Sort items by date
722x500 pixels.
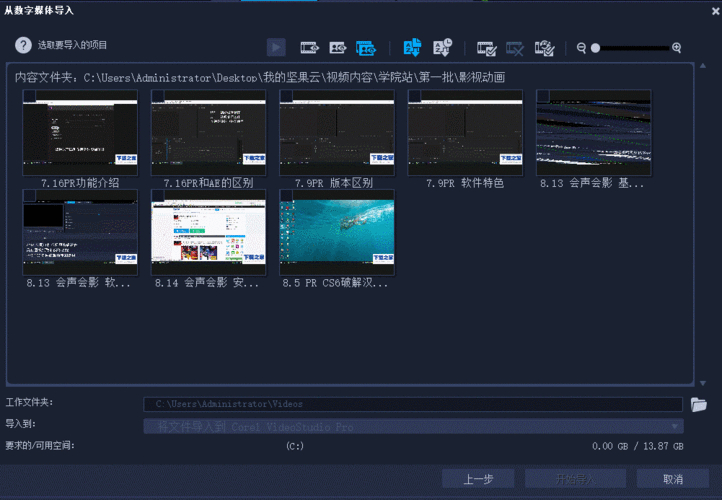[443, 47]
